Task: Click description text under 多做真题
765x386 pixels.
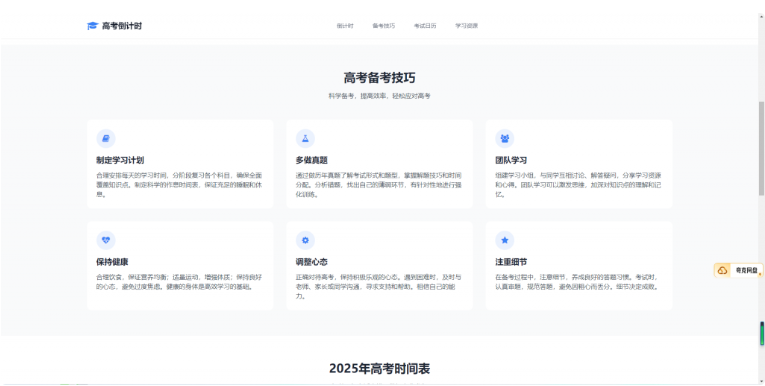Action: coord(379,185)
